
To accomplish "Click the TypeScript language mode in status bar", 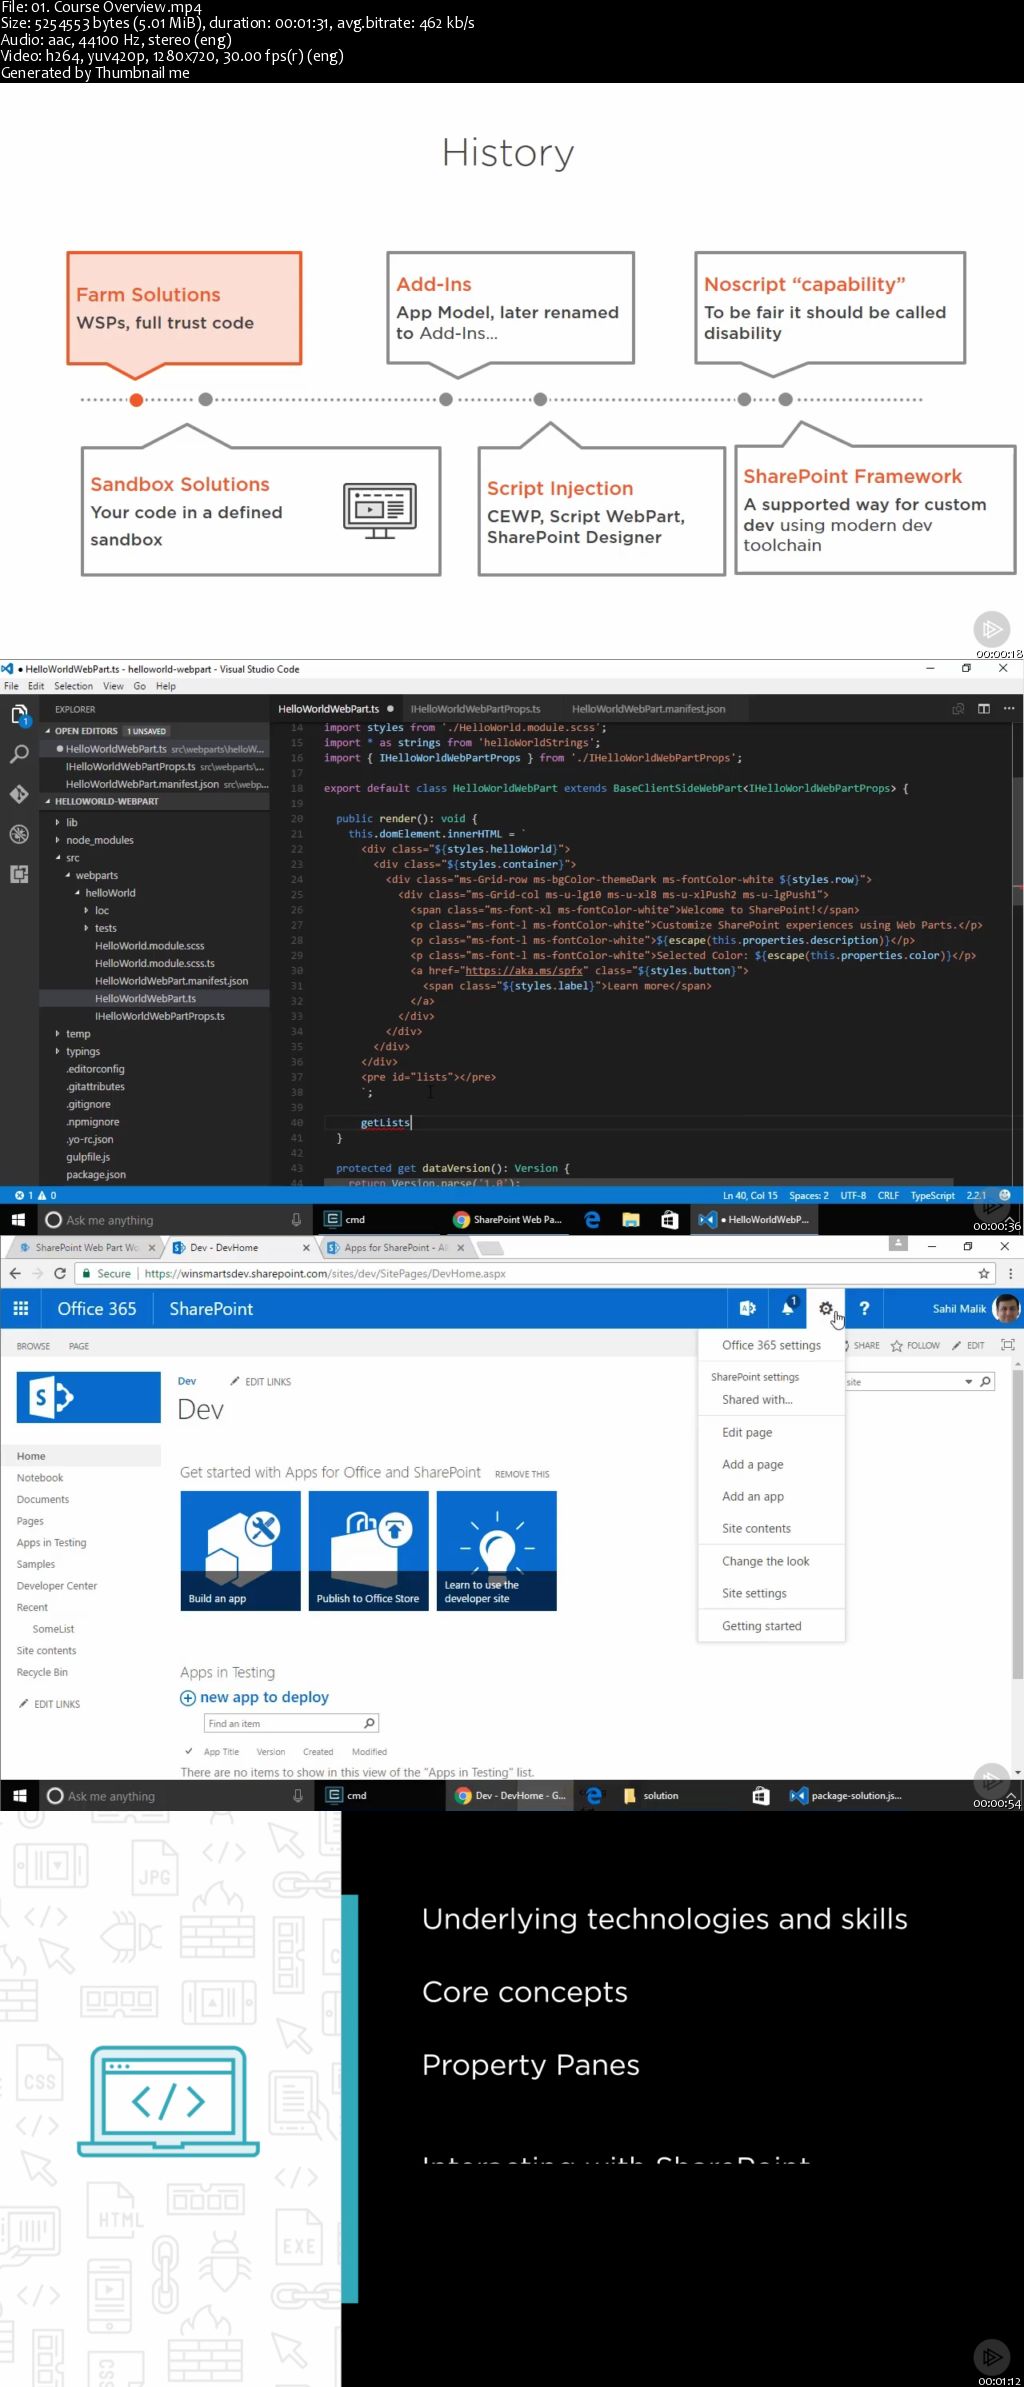I will [932, 1195].
